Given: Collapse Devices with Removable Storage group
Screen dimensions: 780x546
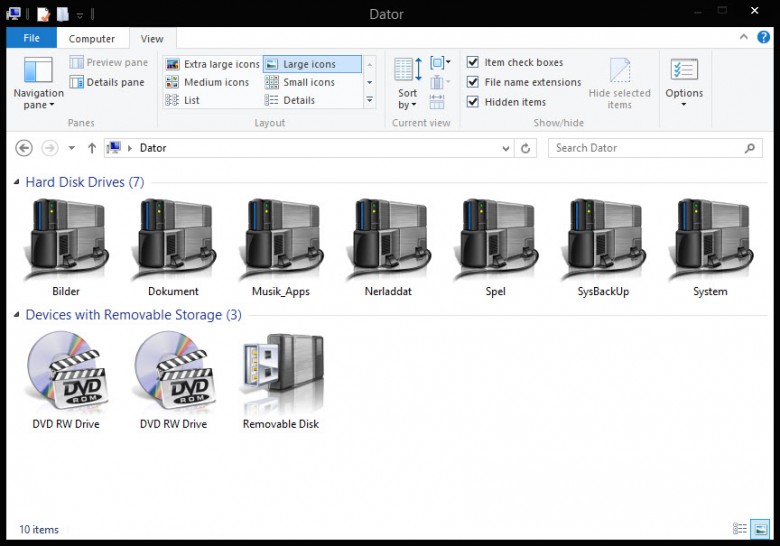Looking at the screenshot, I should tap(16, 315).
